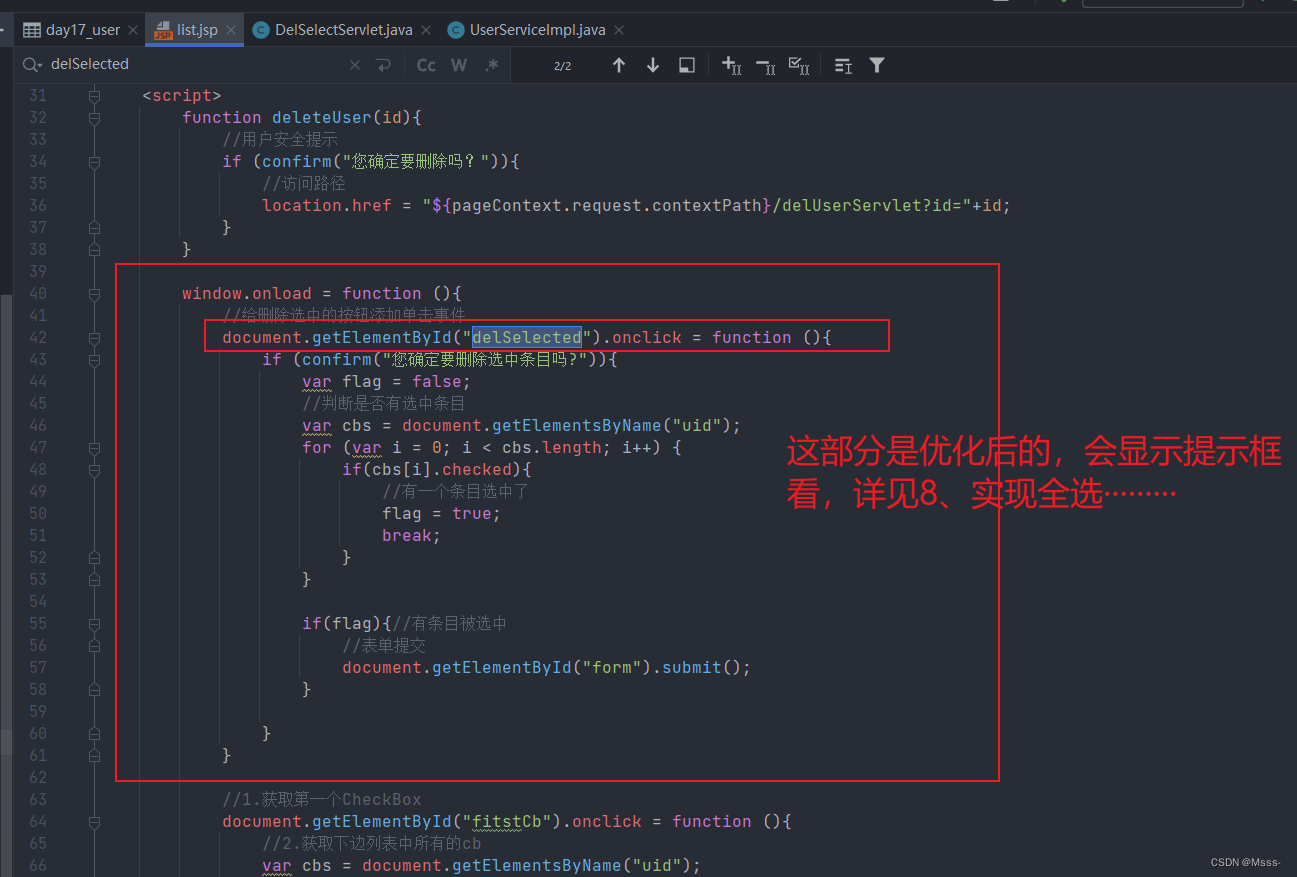Collapse the if block at line 34
The height and width of the screenshot is (877, 1297).
(x=94, y=162)
